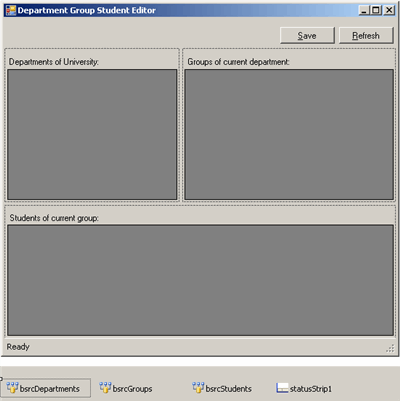Click the 'Groups of current department:' label
The height and width of the screenshot is (401, 400).
tap(238, 62)
